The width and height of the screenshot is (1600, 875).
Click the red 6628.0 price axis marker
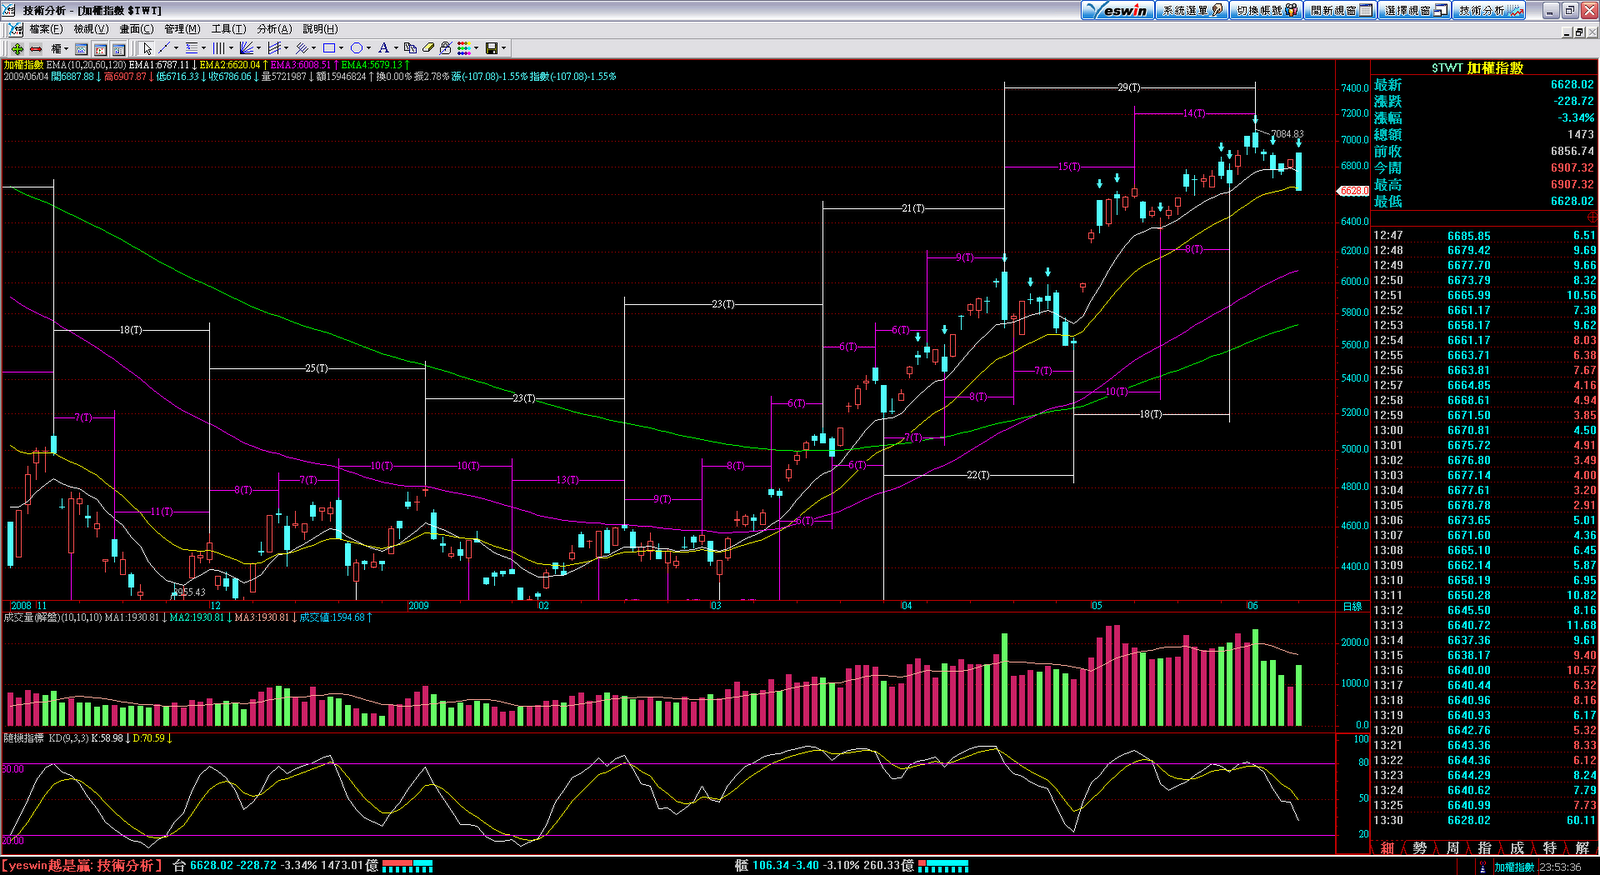pos(1354,191)
